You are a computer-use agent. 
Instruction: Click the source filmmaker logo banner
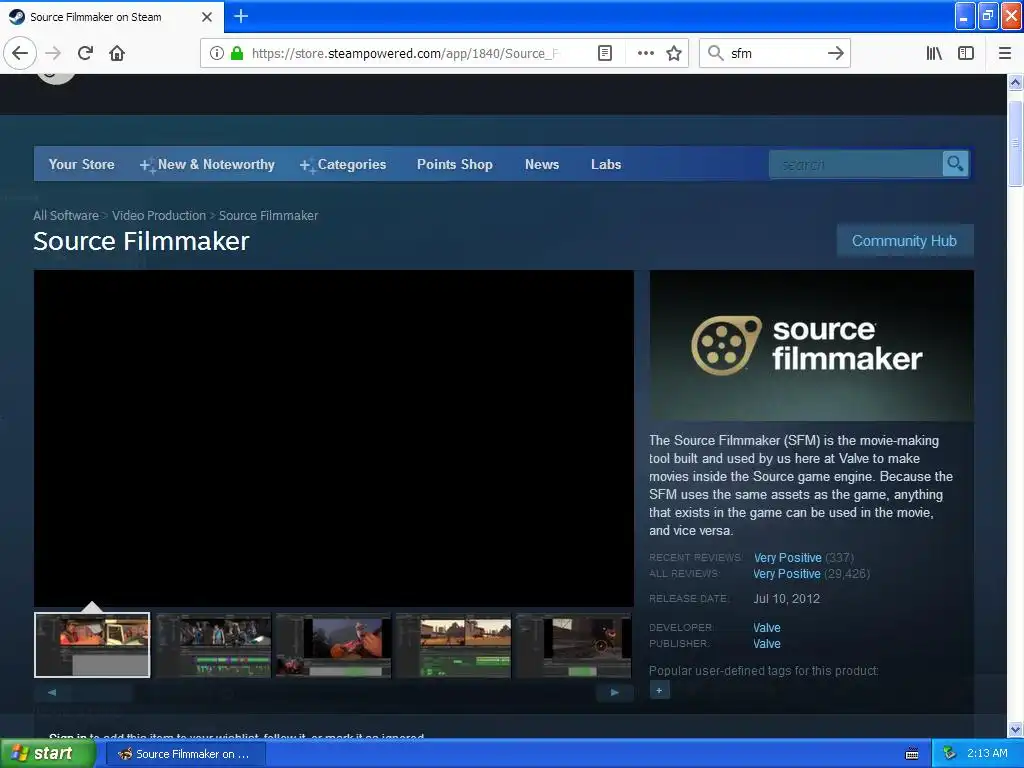tap(811, 345)
